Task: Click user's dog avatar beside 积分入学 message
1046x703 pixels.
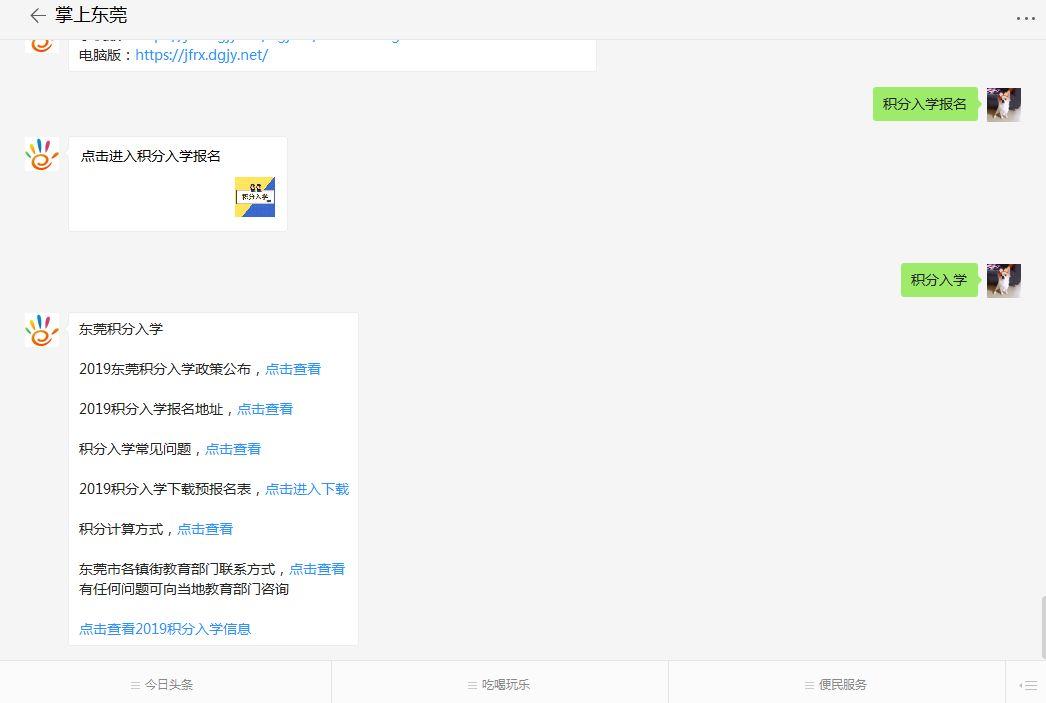Action: click(x=1003, y=280)
